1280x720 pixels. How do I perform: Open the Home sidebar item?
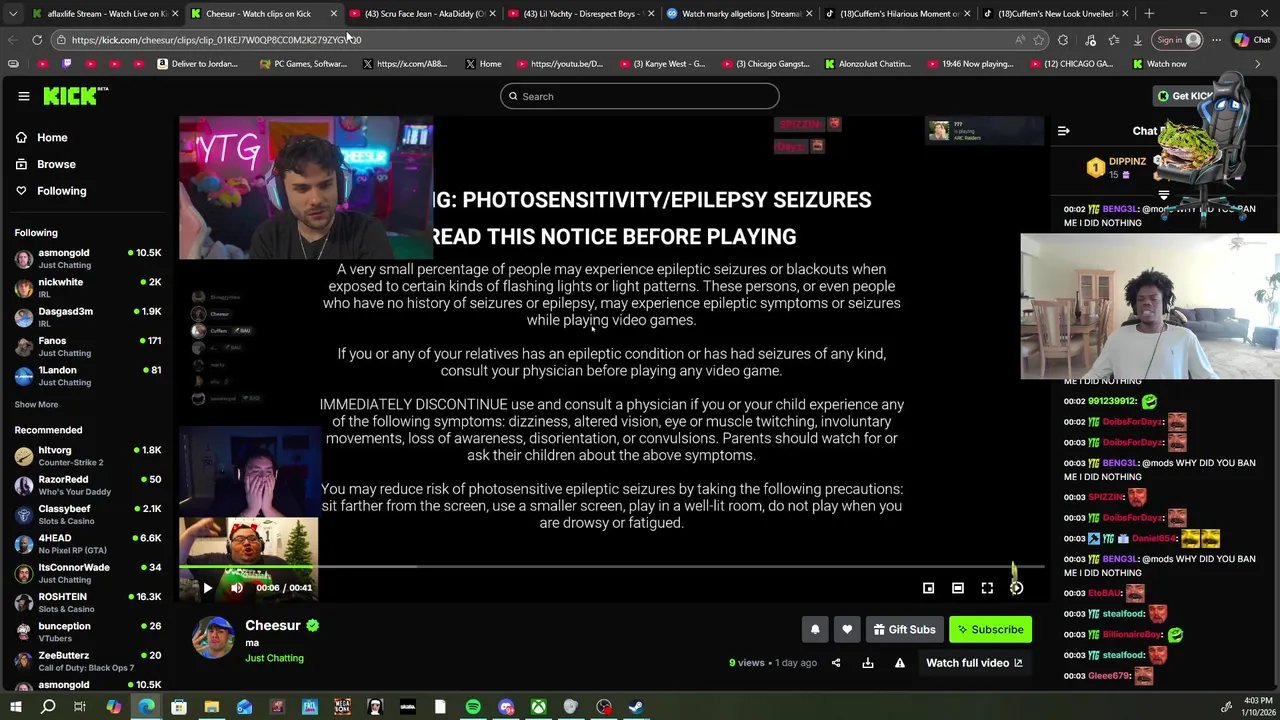[52, 137]
